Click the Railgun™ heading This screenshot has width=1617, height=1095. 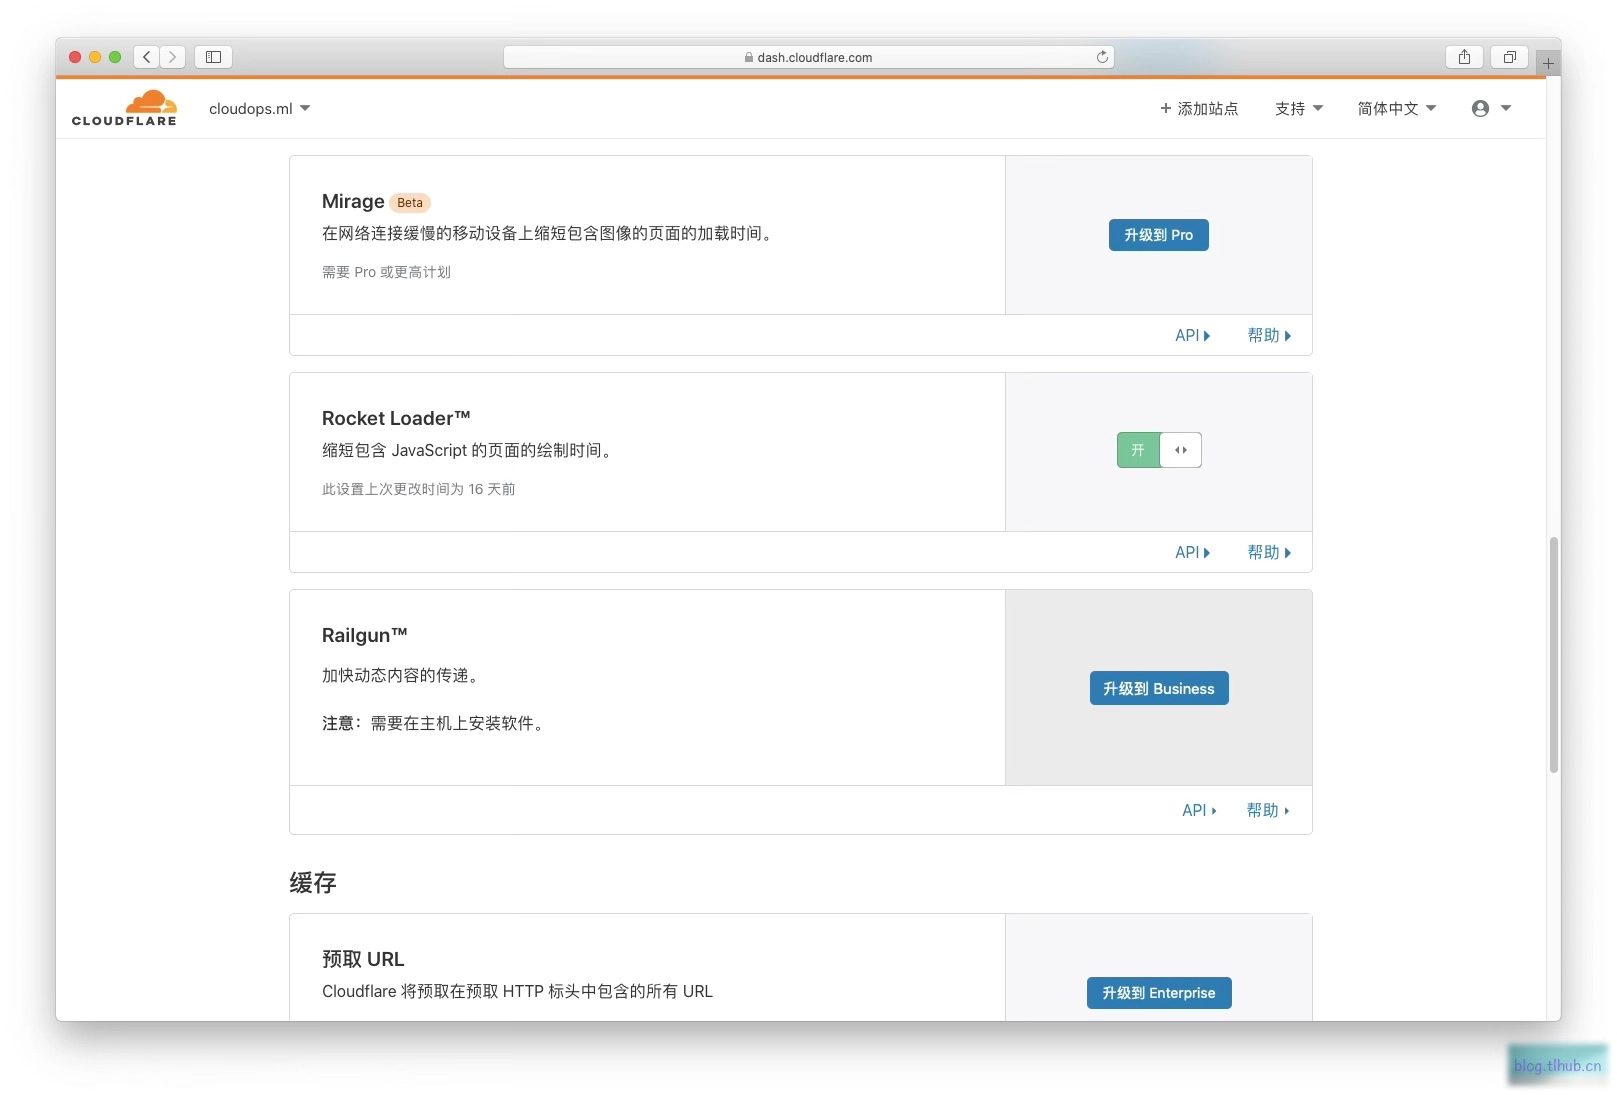(365, 635)
